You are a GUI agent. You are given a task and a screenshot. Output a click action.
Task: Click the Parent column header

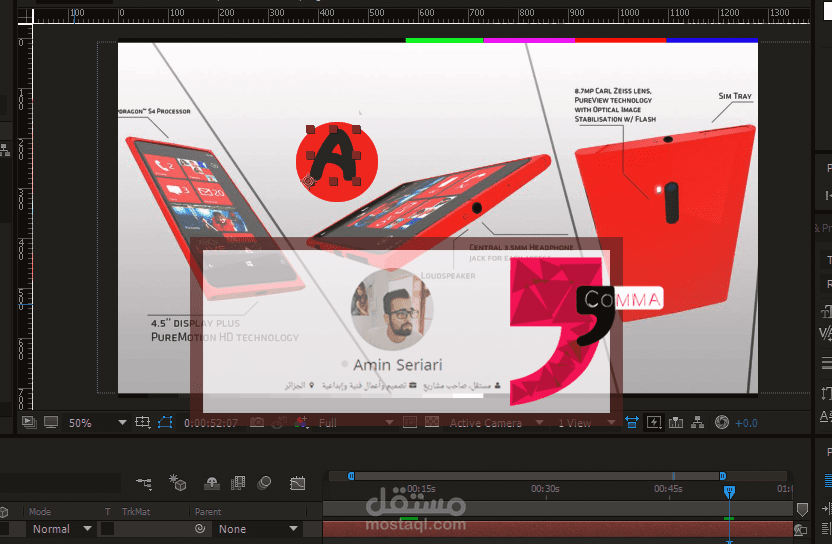click(207, 512)
